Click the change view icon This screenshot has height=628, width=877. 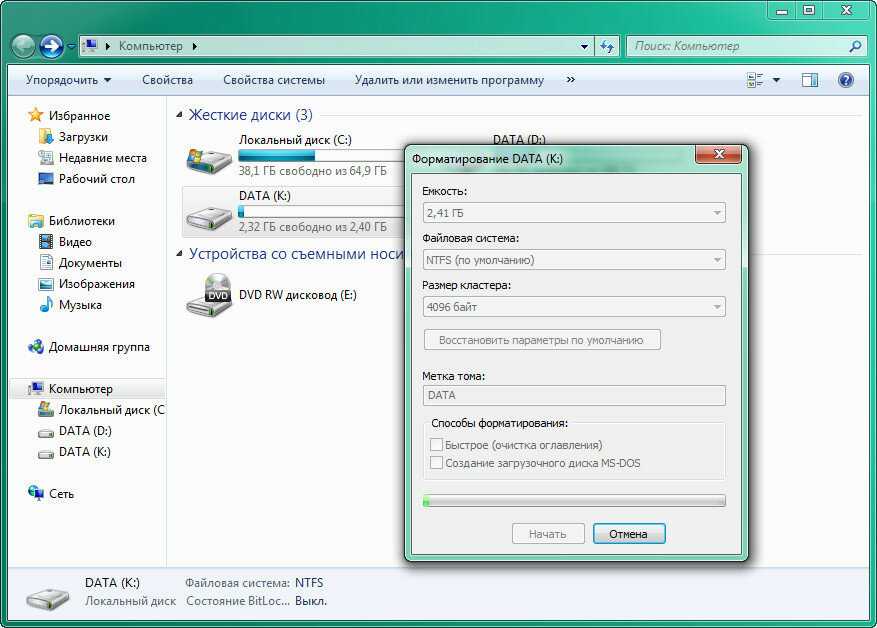coord(755,80)
